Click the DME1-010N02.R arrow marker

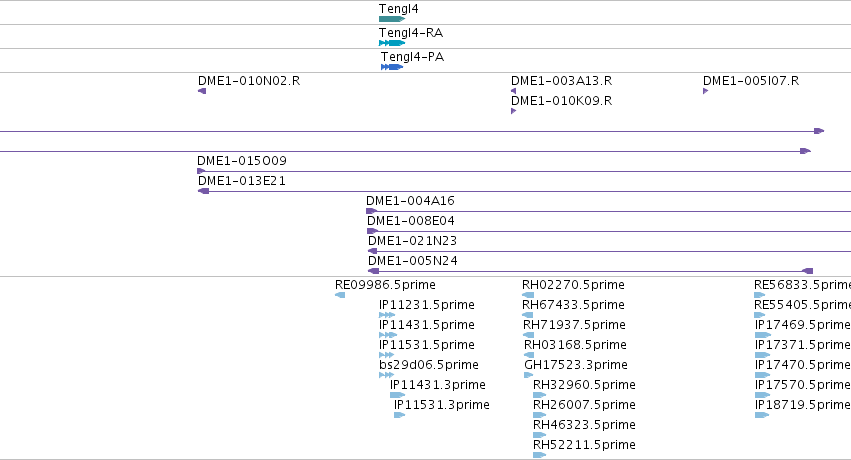pyautogui.click(x=202, y=91)
